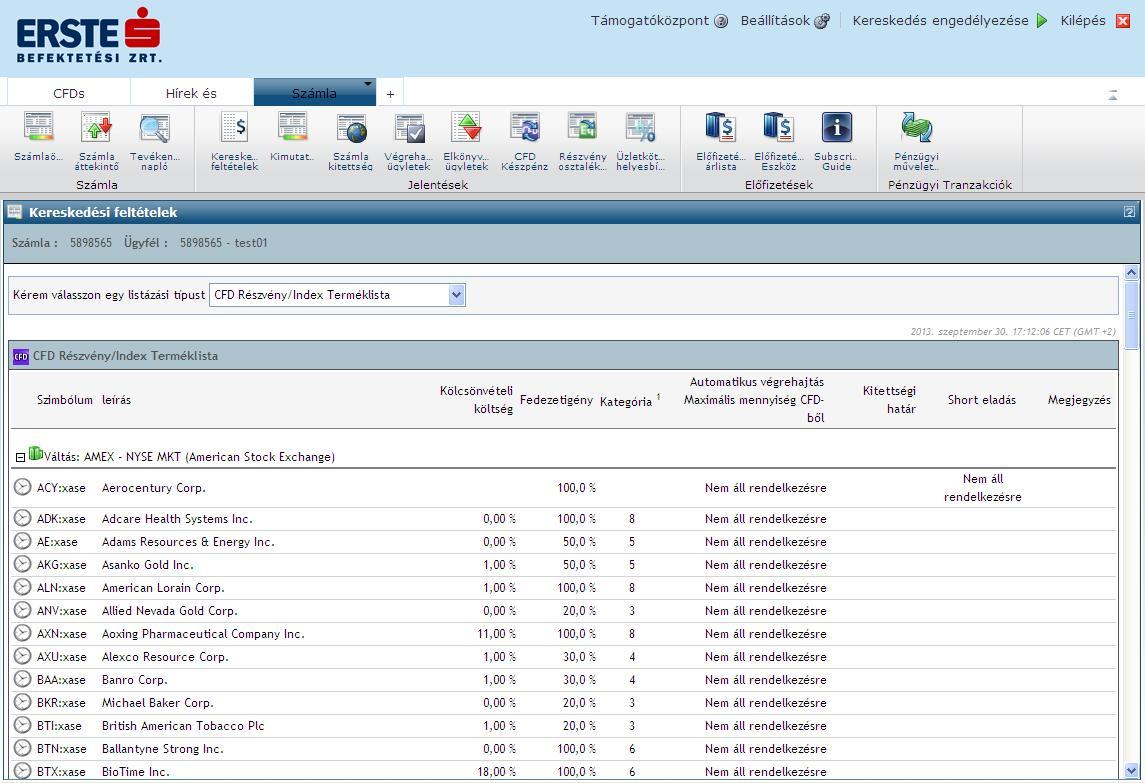1145x783 pixels.
Task: Click the clock icon for BTI:xase
Action: point(23,725)
